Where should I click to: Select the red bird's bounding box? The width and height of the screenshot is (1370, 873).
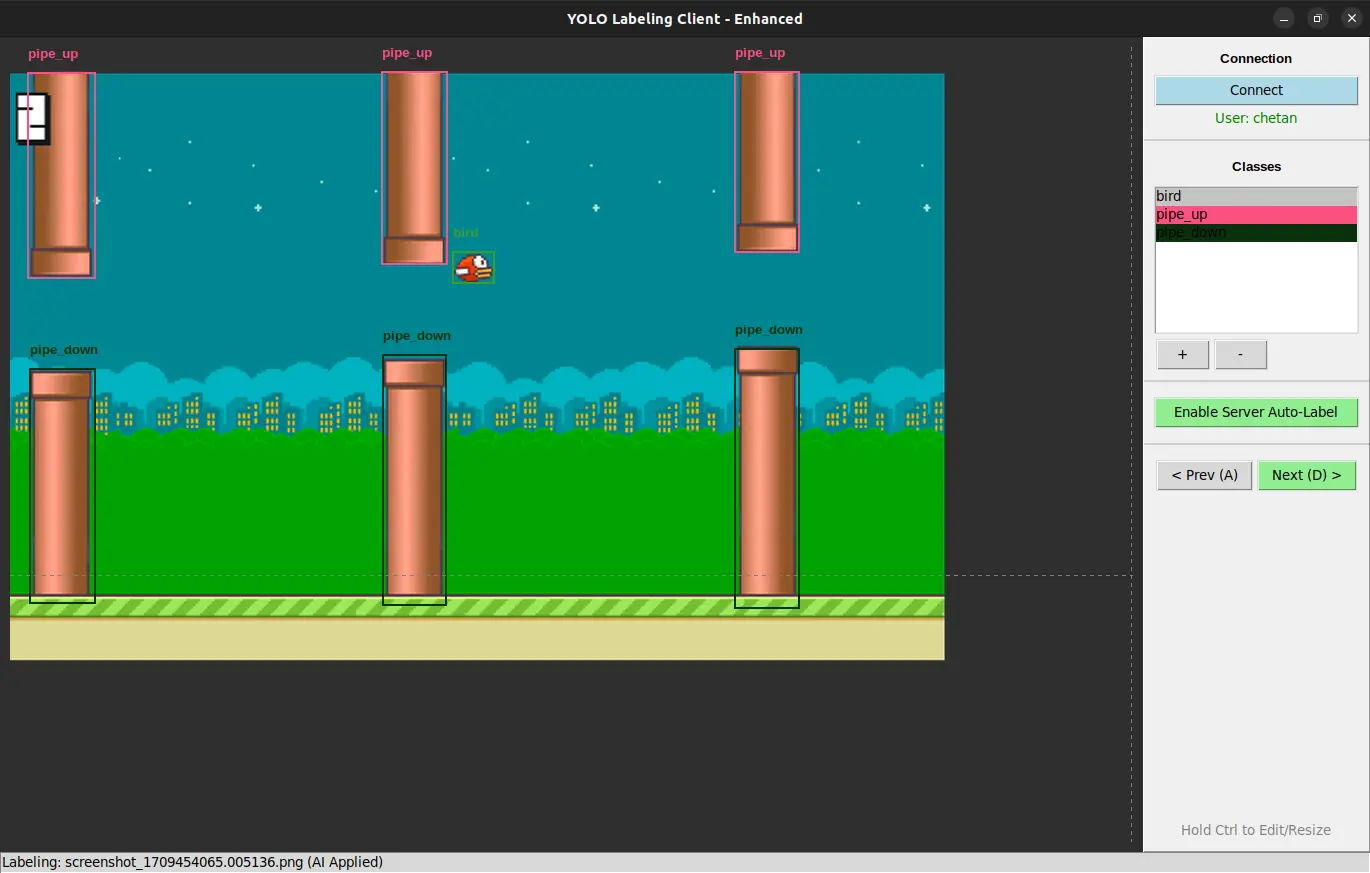click(x=473, y=267)
